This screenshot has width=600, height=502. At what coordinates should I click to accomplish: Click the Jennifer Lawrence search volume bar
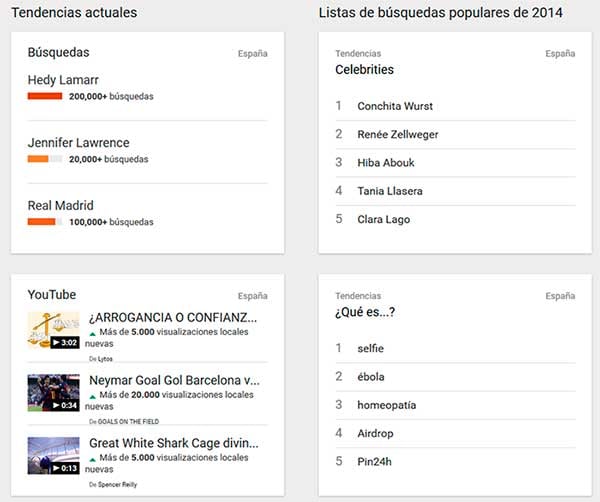[x=45, y=159]
